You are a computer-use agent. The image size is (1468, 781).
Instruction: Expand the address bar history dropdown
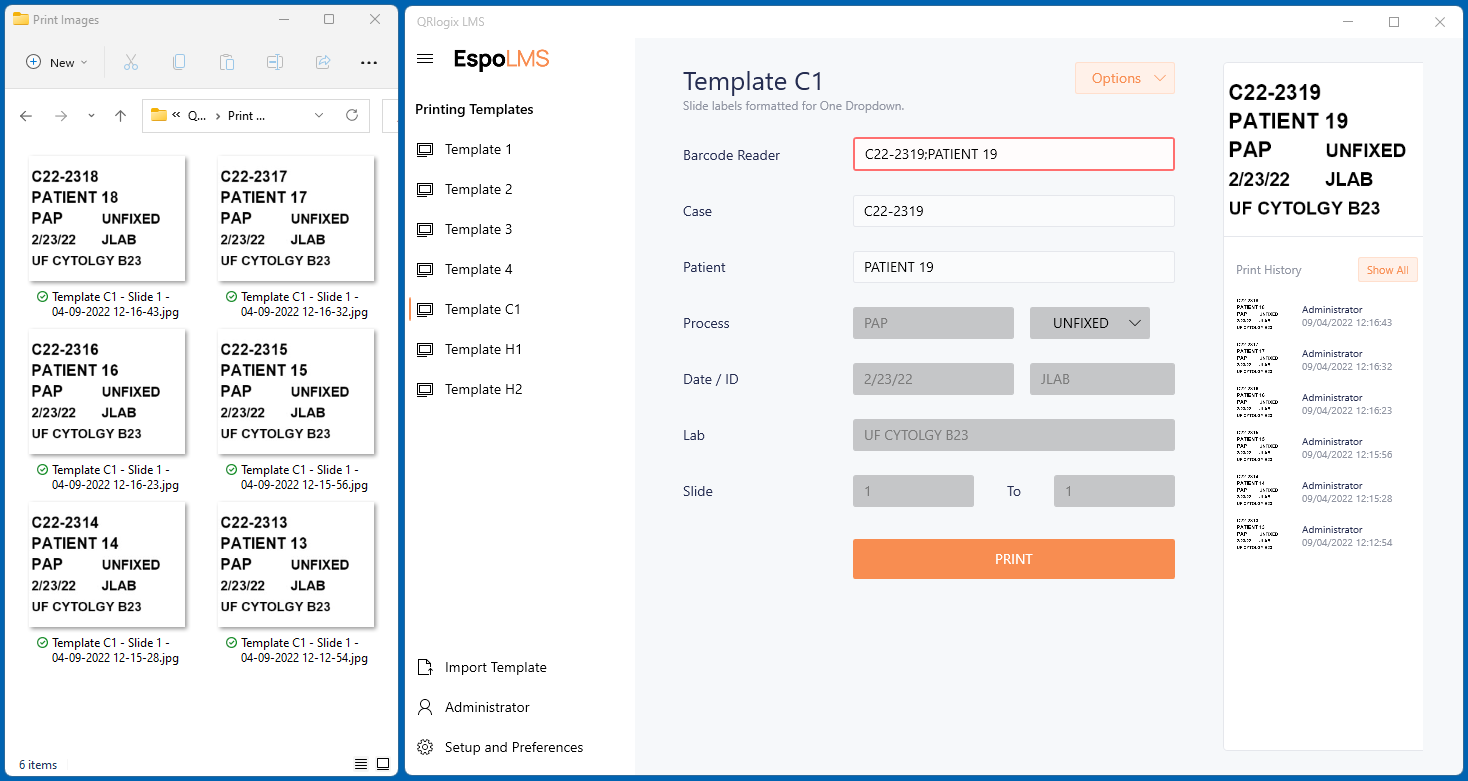tap(319, 115)
